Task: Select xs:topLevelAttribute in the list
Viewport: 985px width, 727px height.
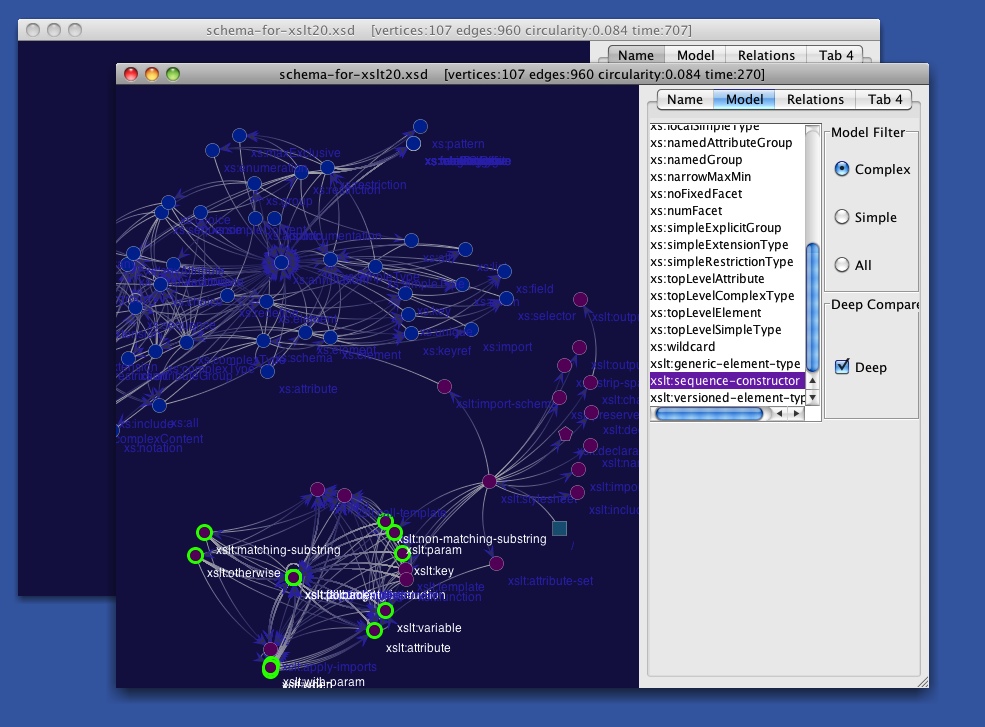Action: [727, 278]
